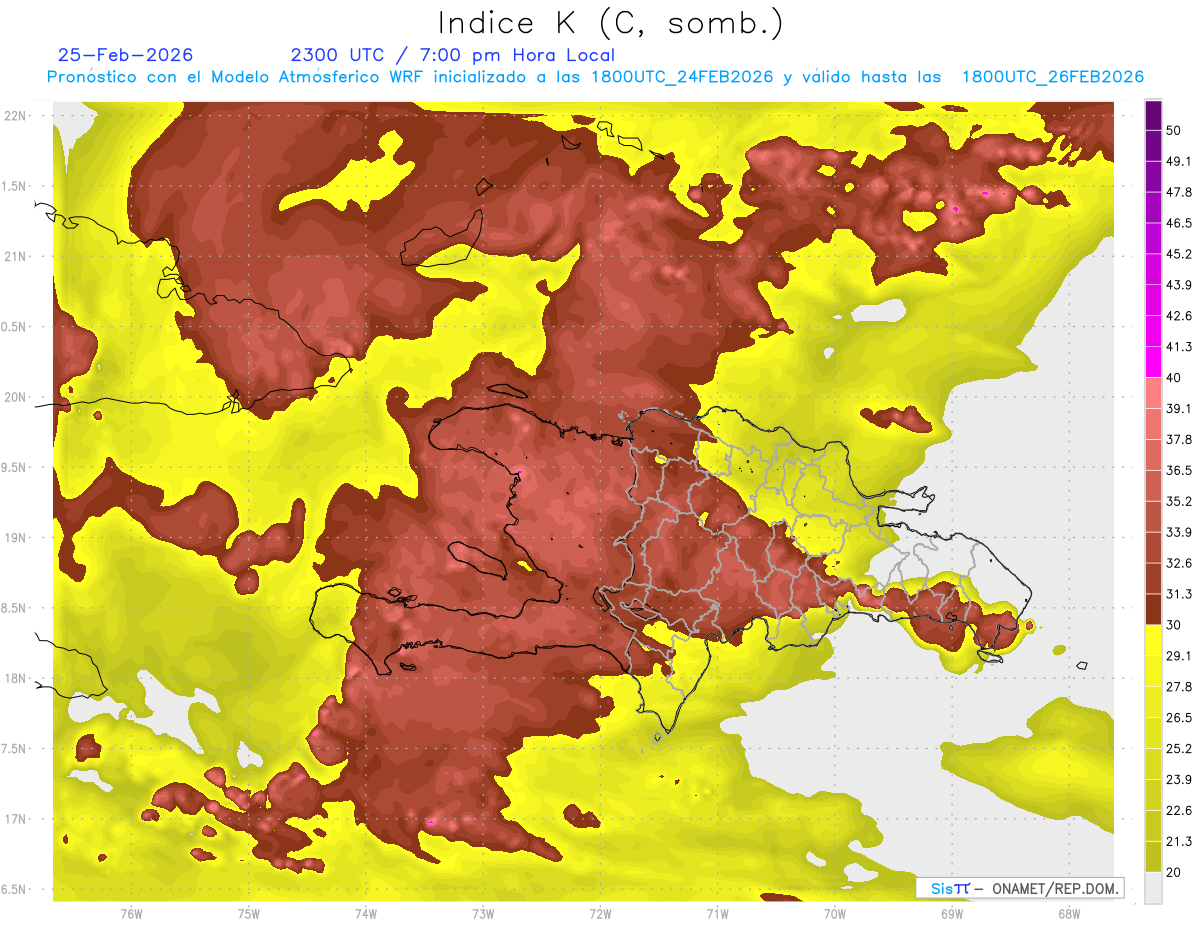Click the '69W' longitude label
1200x927 pixels.
pyautogui.click(x=952, y=914)
